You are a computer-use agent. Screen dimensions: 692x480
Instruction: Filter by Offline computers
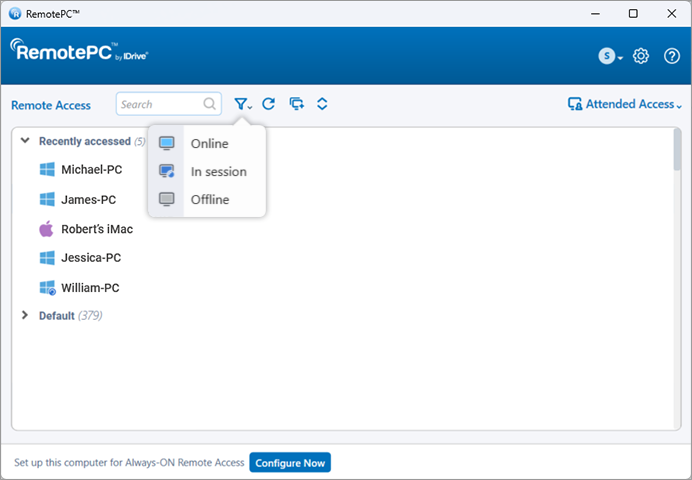click(209, 200)
